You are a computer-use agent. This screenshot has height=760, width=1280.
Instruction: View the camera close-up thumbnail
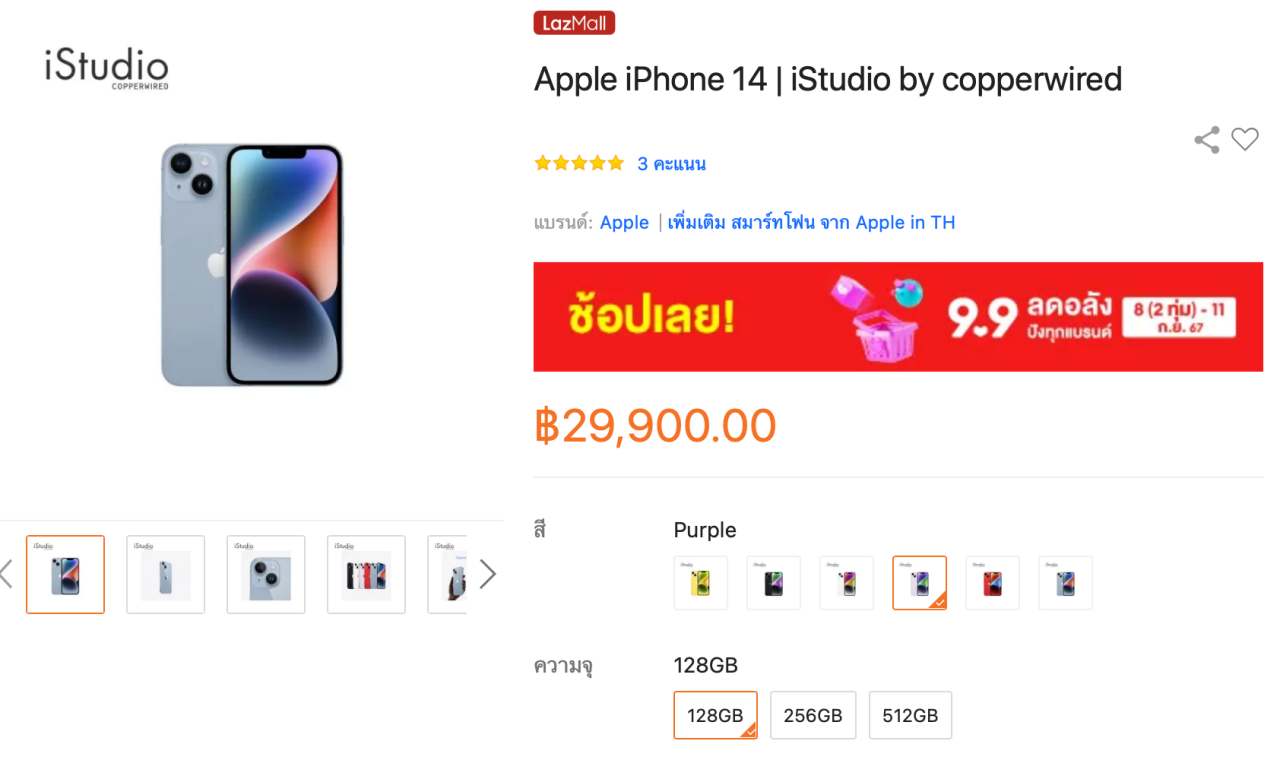(266, 575)
